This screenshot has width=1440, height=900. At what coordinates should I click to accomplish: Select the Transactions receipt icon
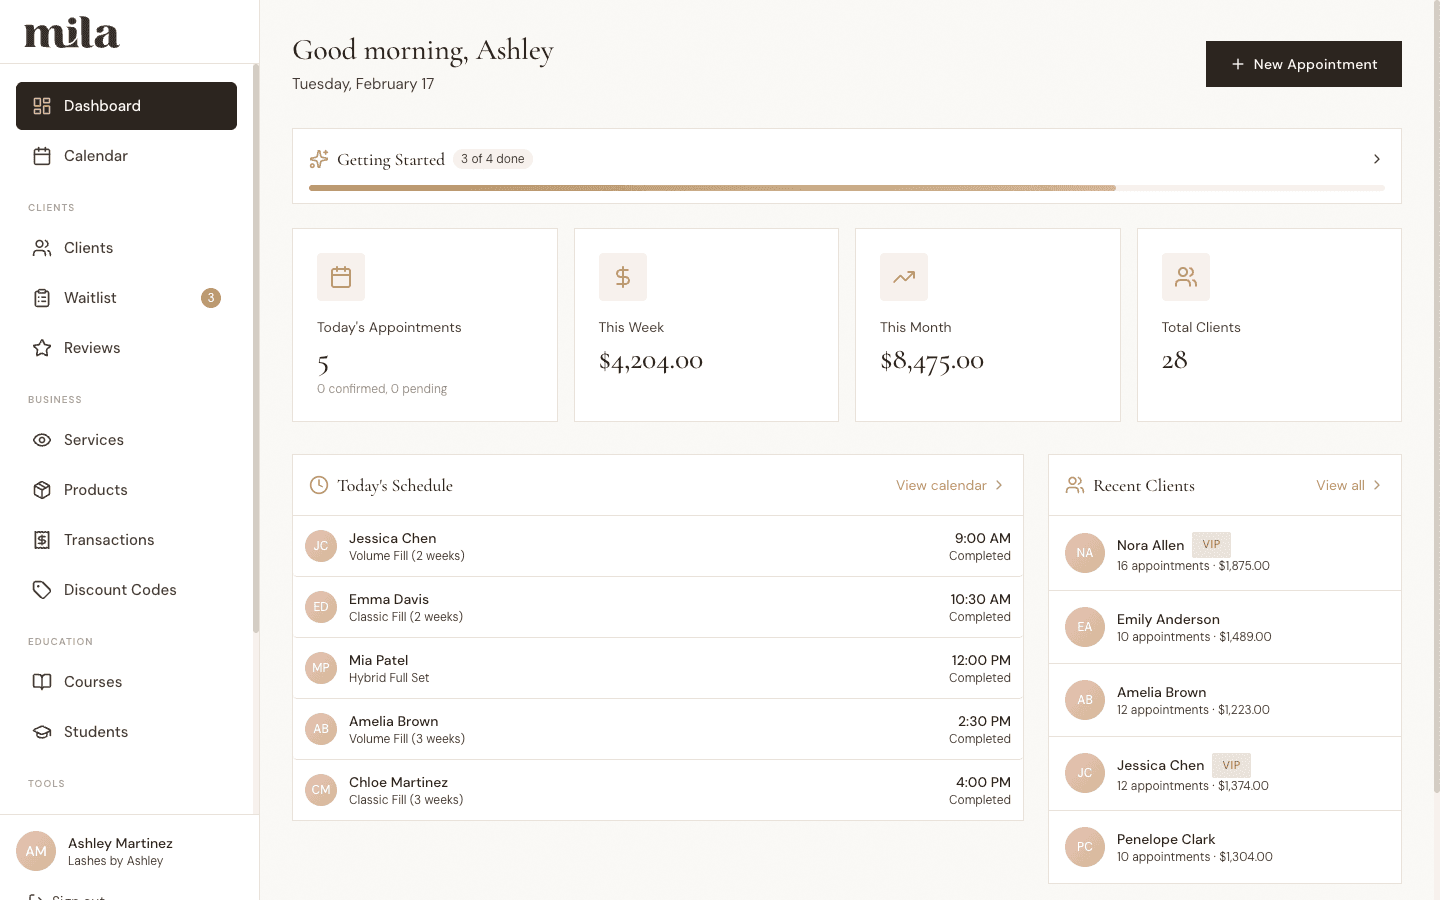[41, 540]
